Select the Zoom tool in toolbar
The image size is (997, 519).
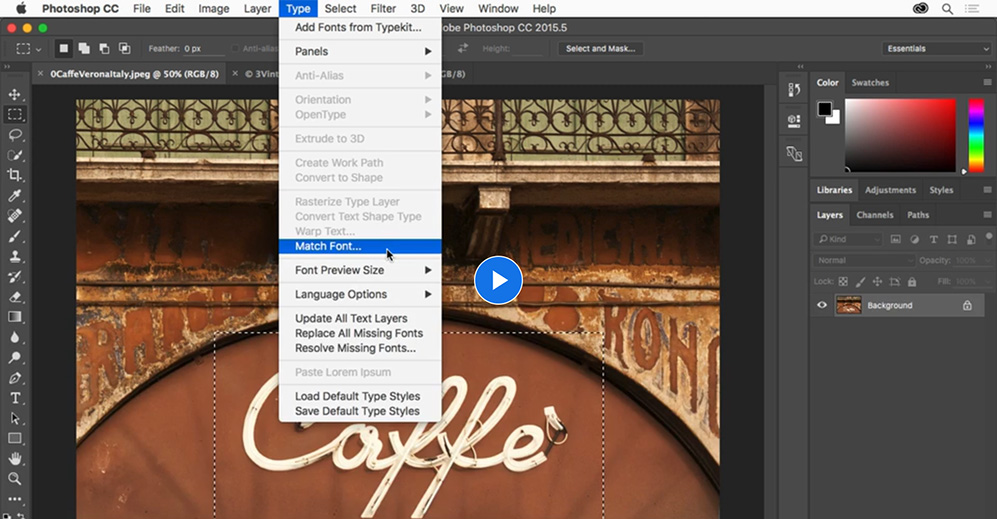click(x=15, y=479)
